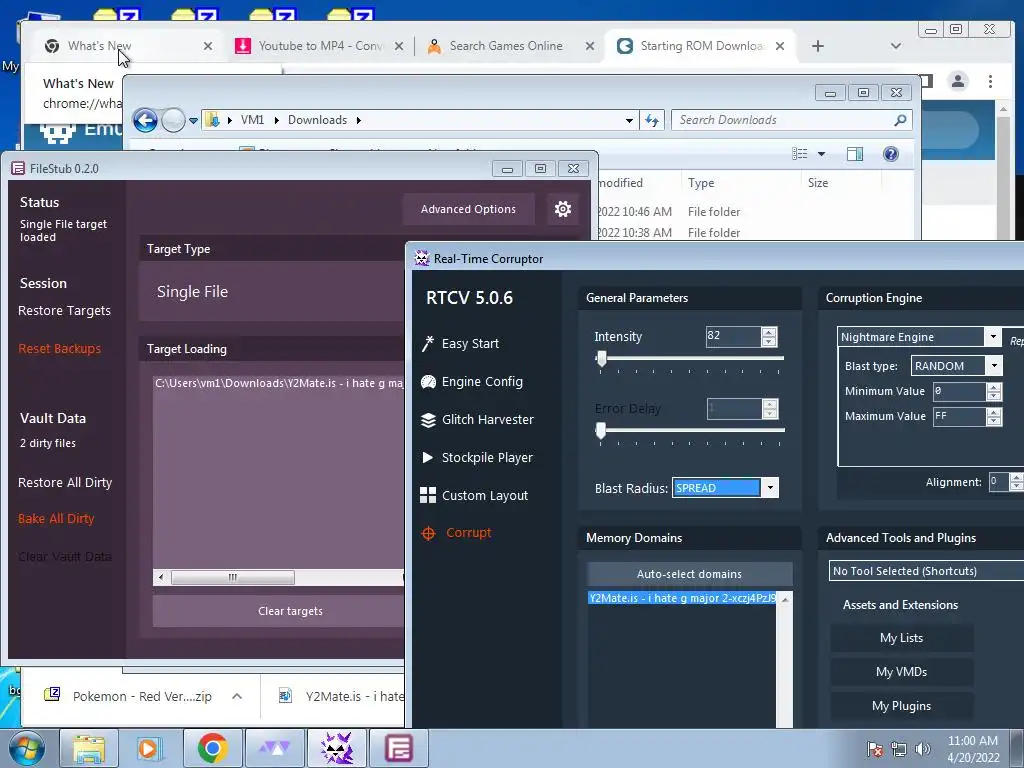The width and height of the screenshot is (1024, 768).
Task: Click the Minimum Value field
Action: coord(958,391)
